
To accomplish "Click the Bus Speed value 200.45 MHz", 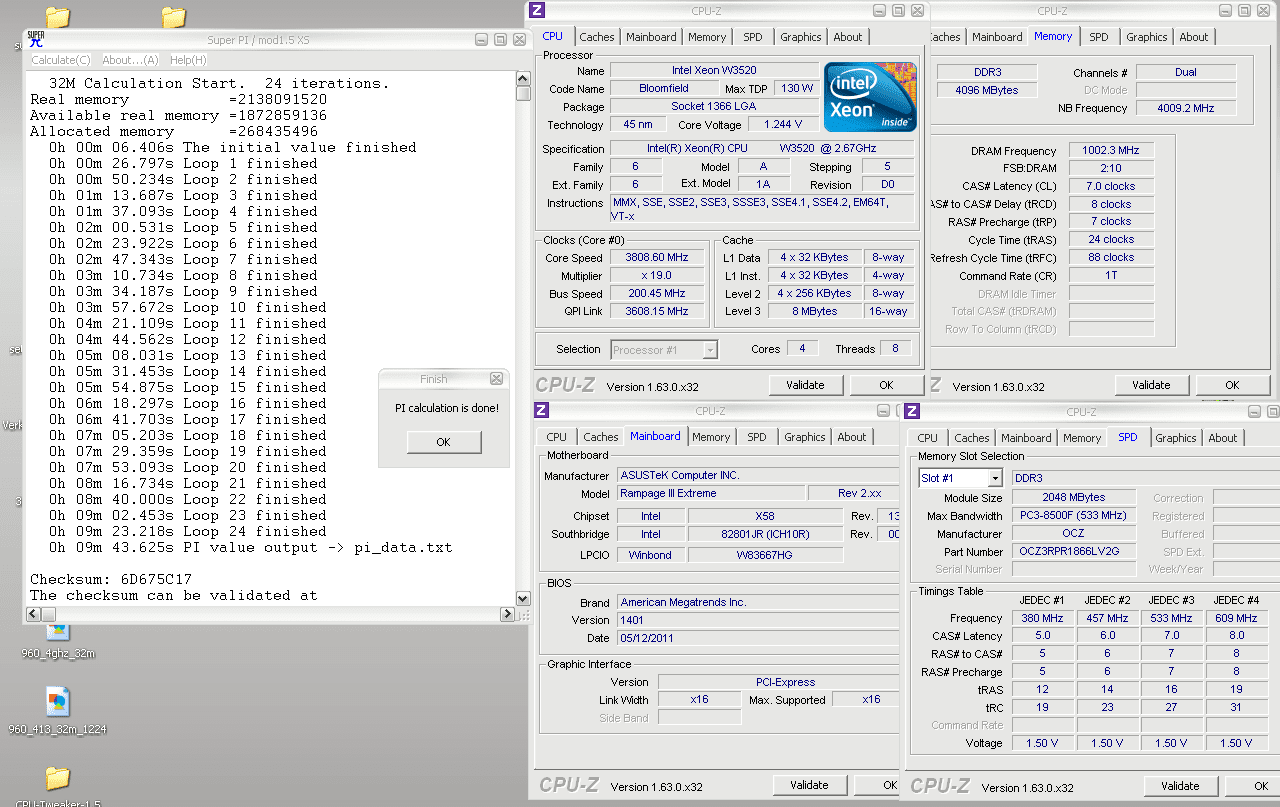I will coord(657,293).
